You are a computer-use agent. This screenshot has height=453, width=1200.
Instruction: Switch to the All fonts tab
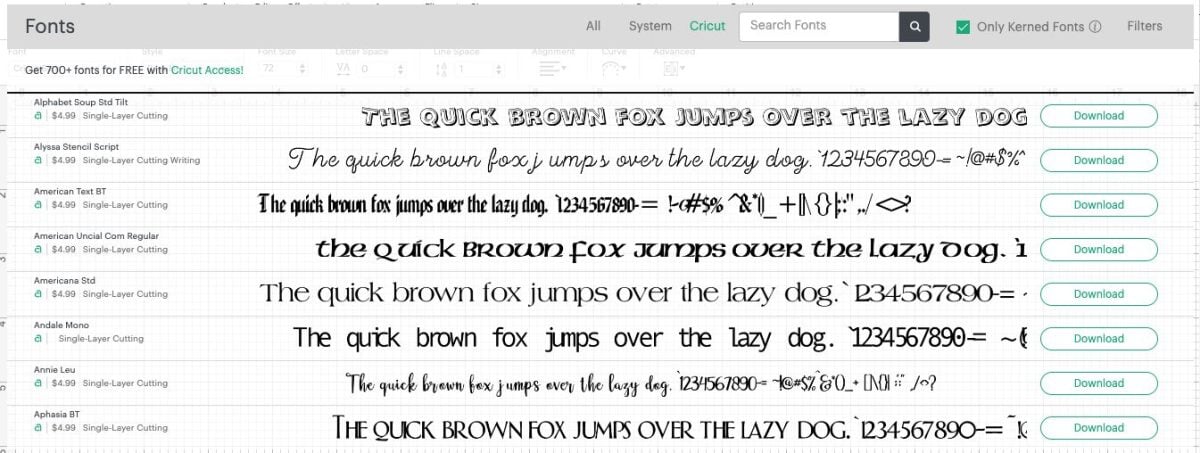(x=593, y=26)
